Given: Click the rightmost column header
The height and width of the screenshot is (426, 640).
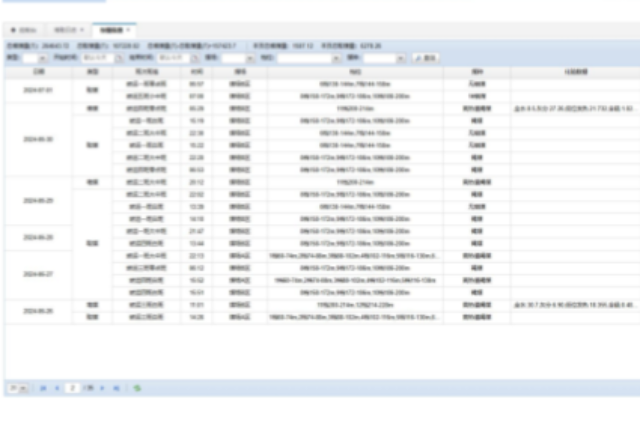Looking at the screenshot, I should 573,72.
